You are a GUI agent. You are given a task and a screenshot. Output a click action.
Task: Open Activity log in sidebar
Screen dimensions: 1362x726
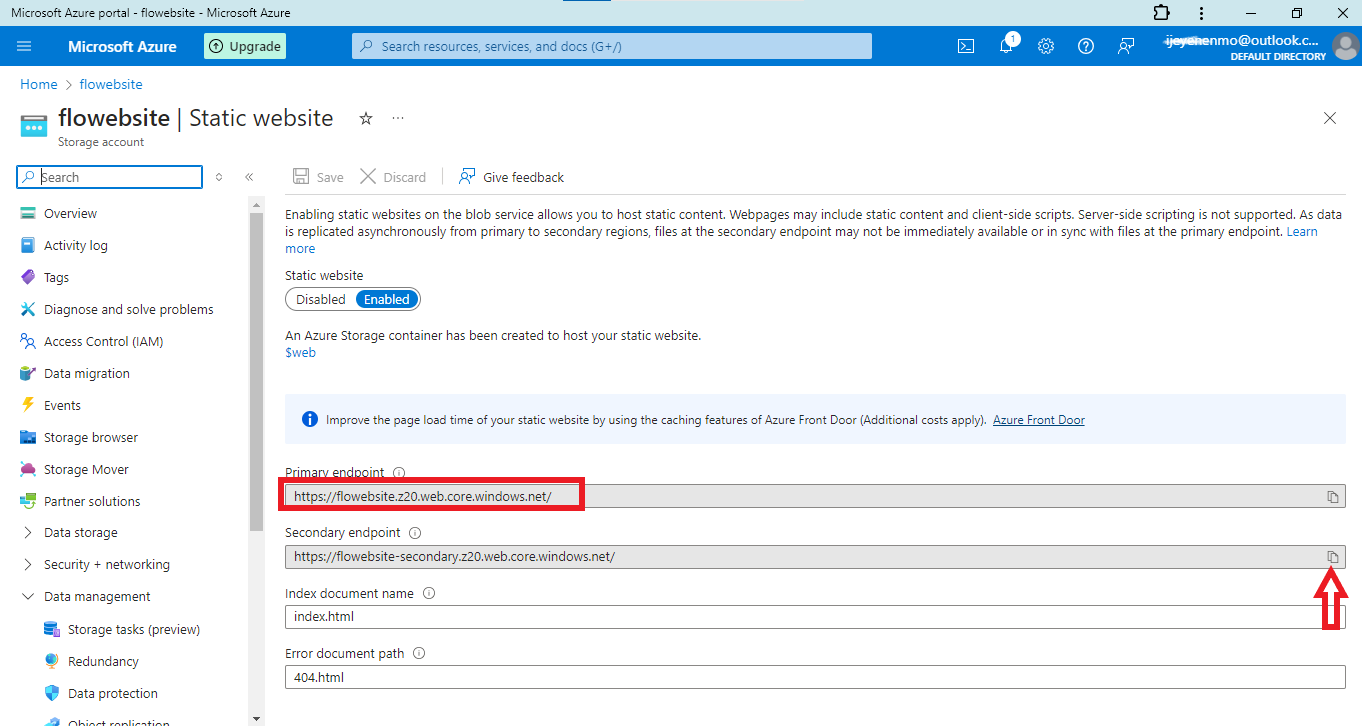[x=75, y=246]
